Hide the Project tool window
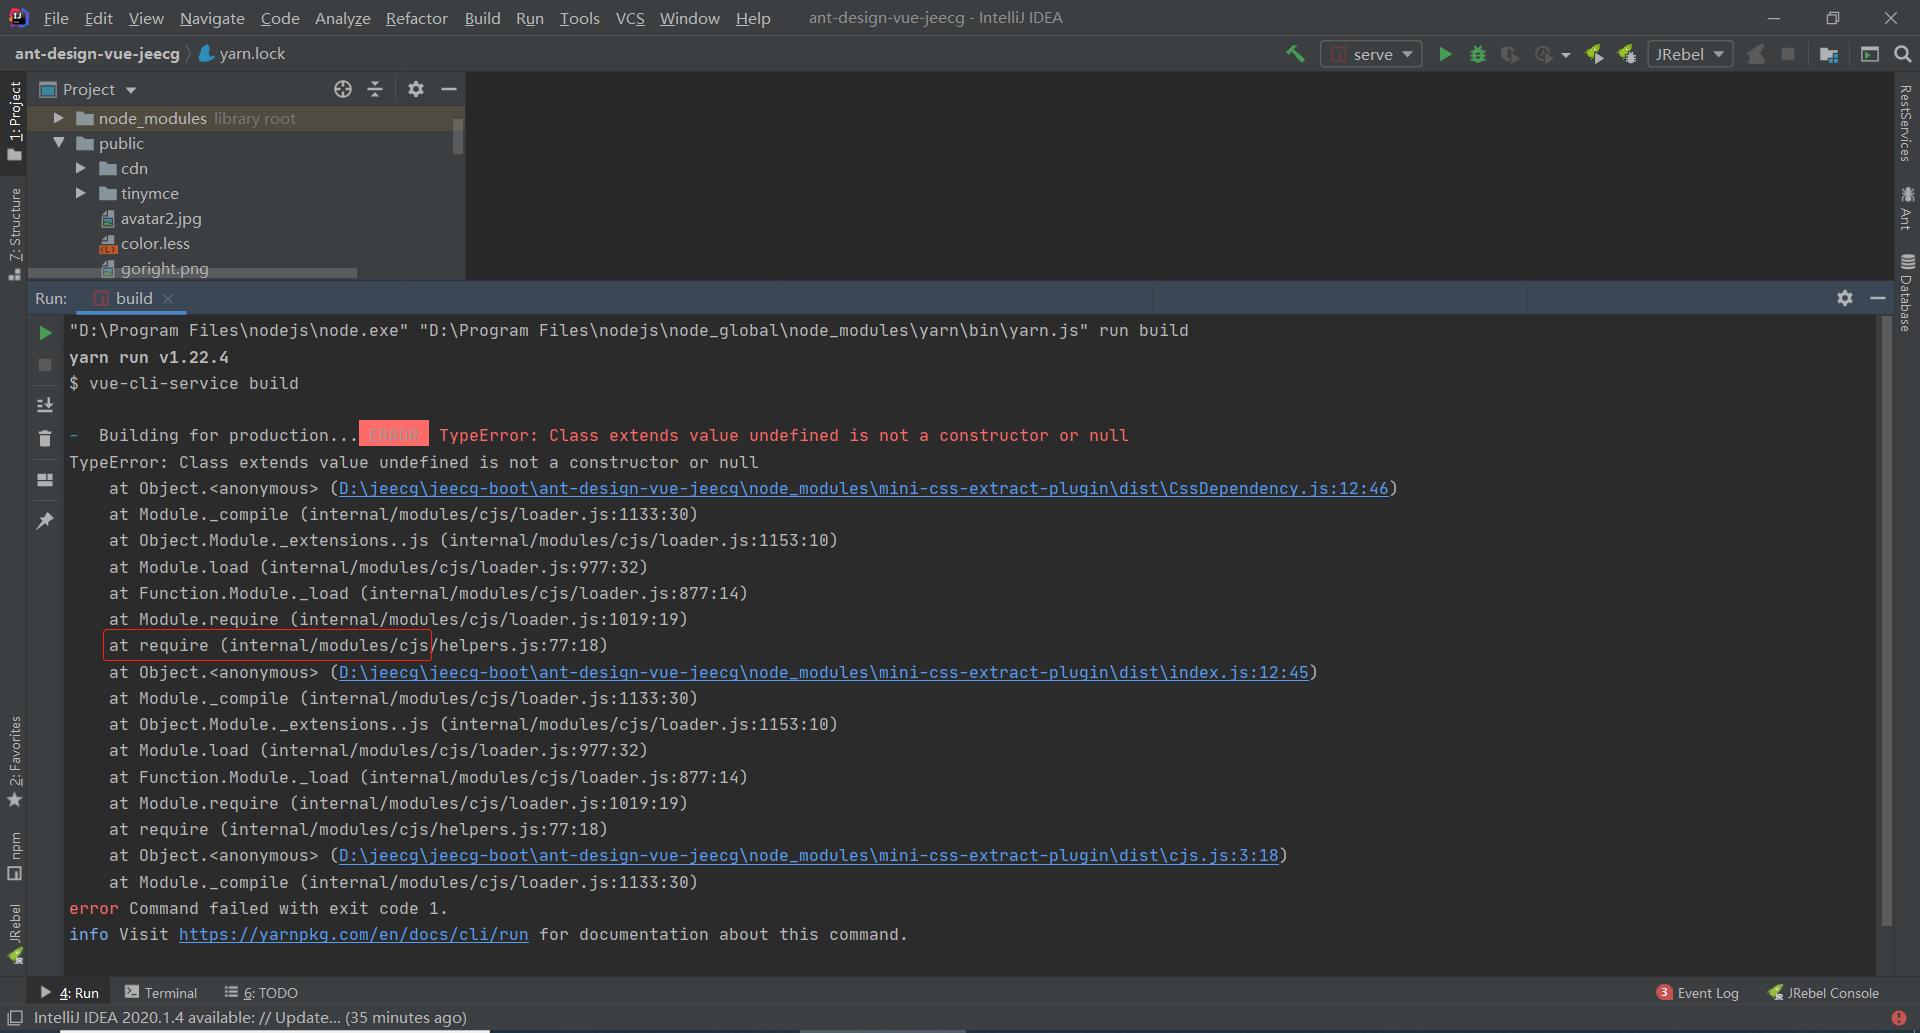 tap(449, 89)
